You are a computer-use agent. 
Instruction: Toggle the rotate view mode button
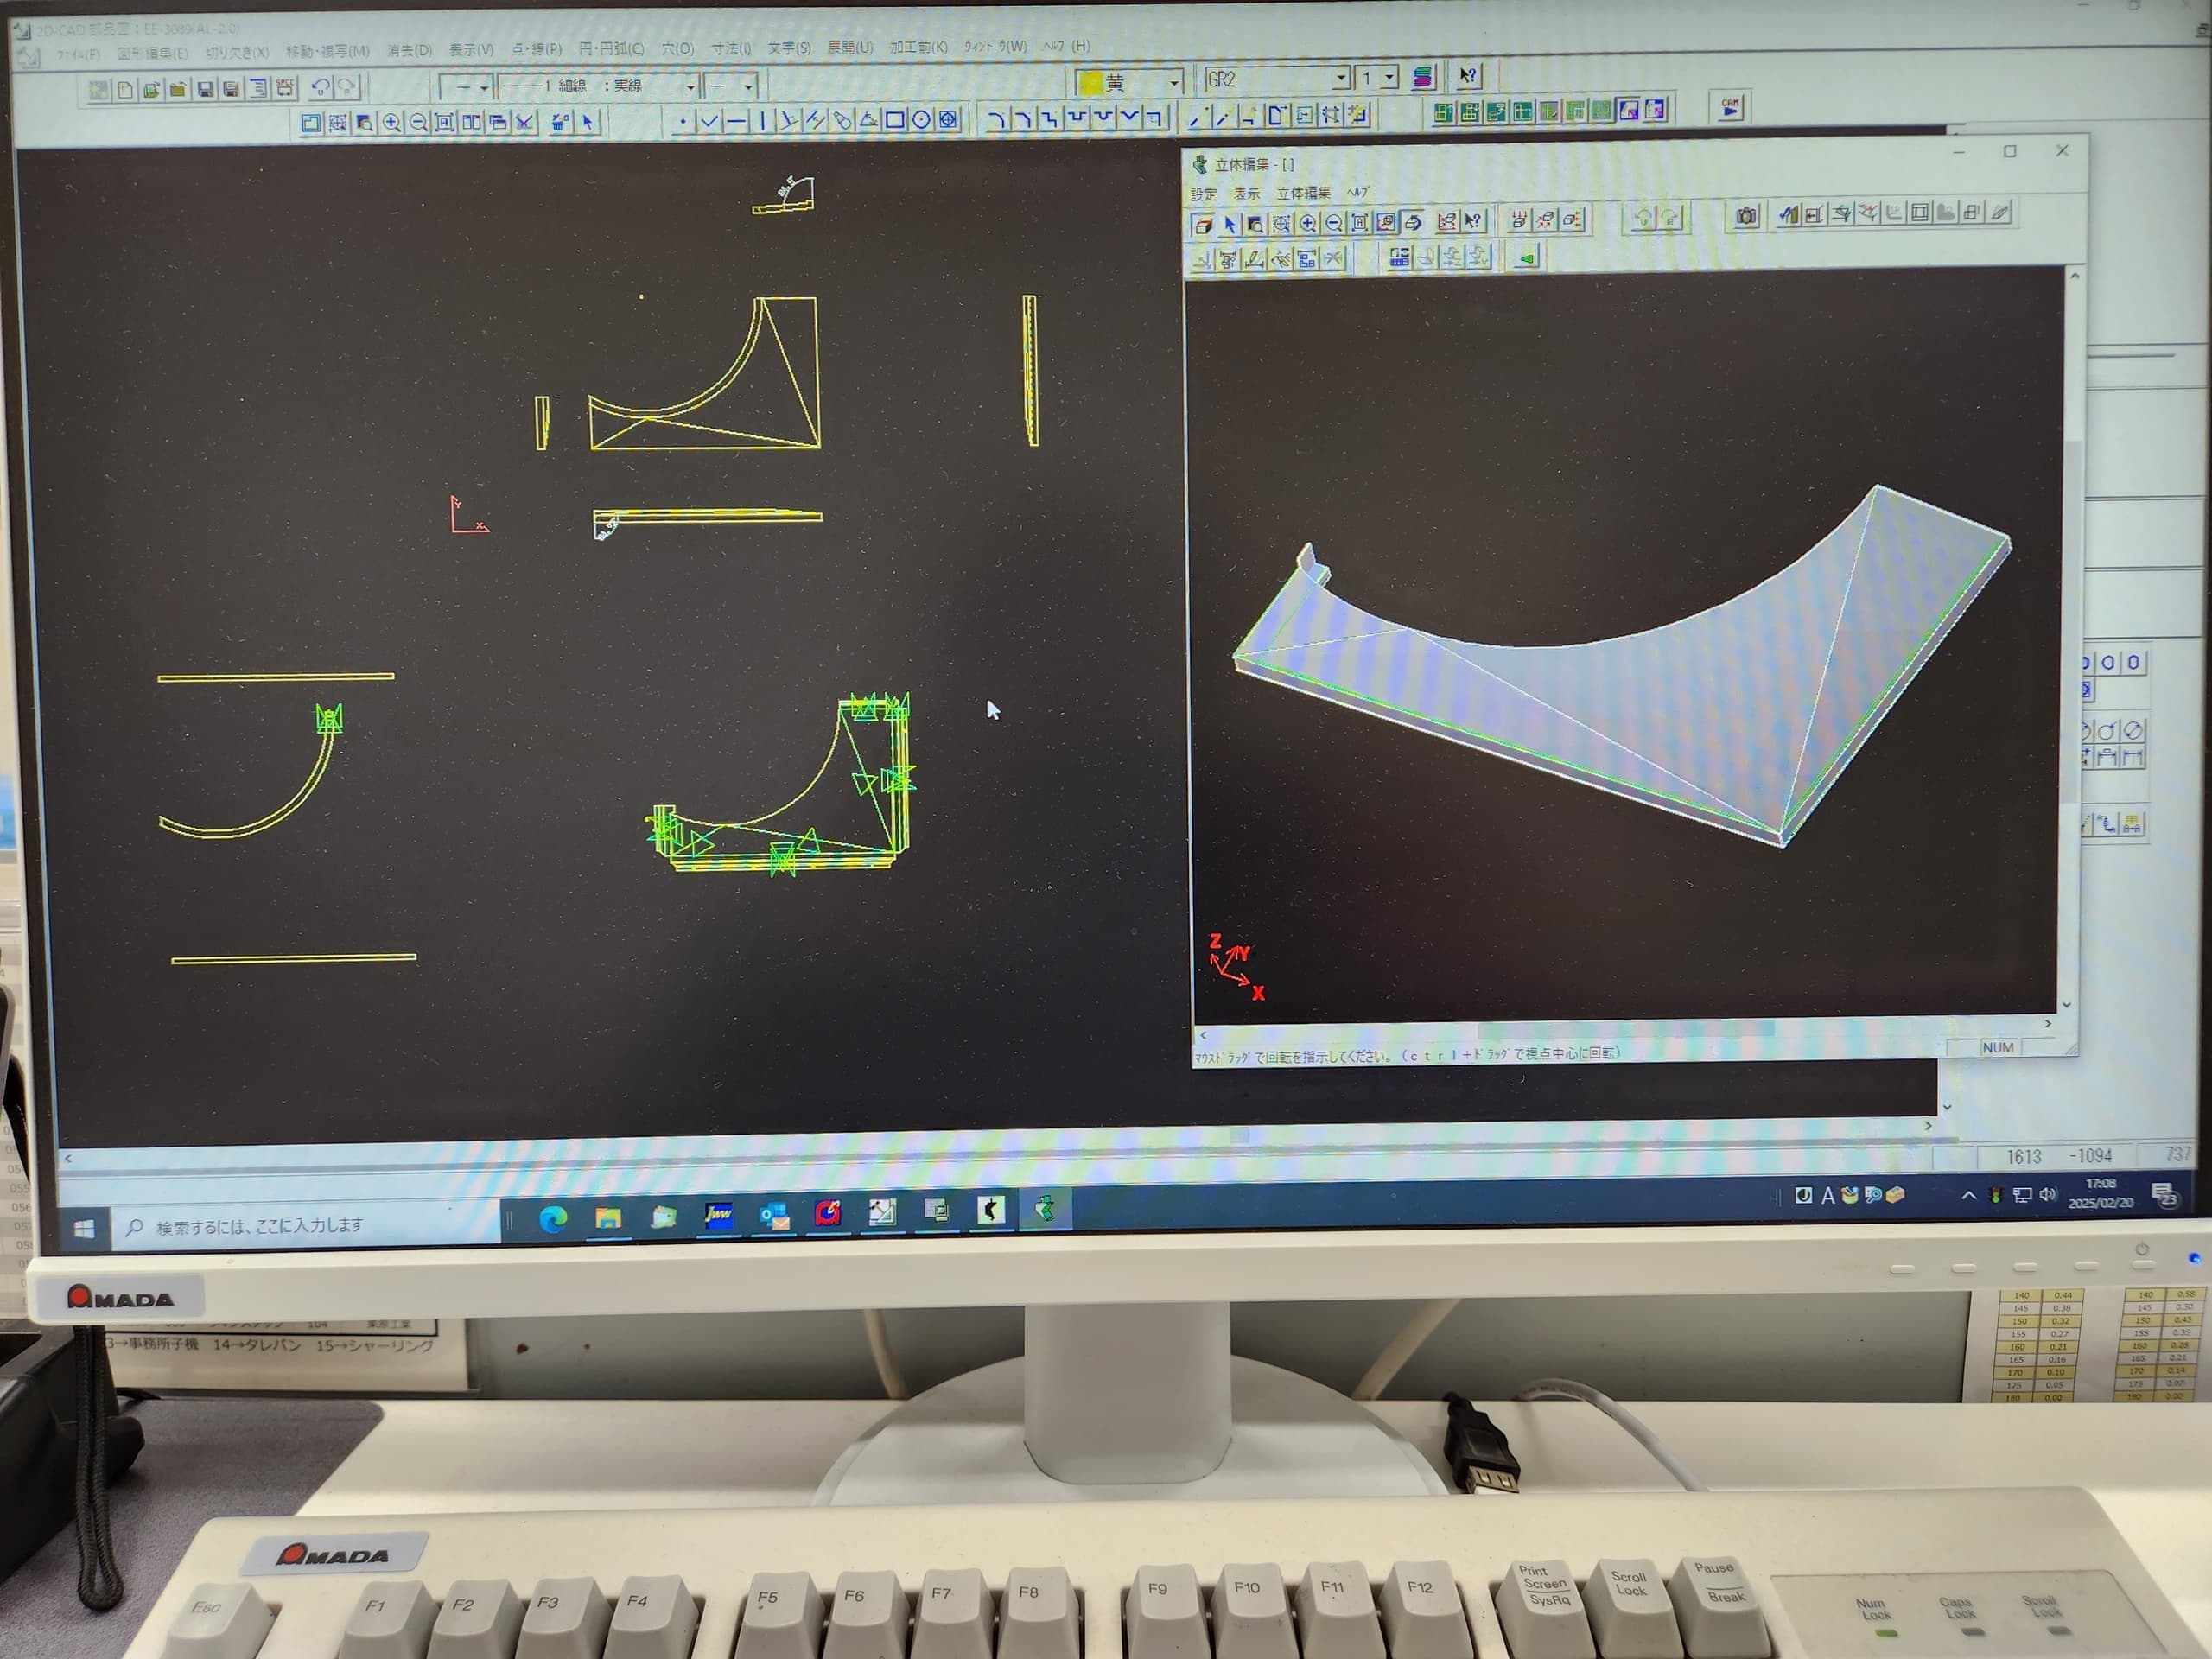pyautogui.click(x=1412, y=222)
